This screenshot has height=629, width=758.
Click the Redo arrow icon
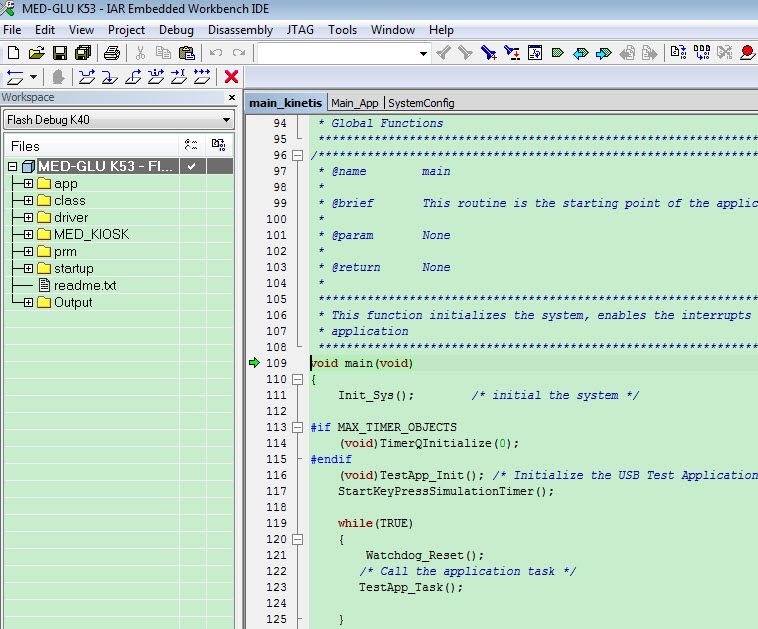(239, 53)
